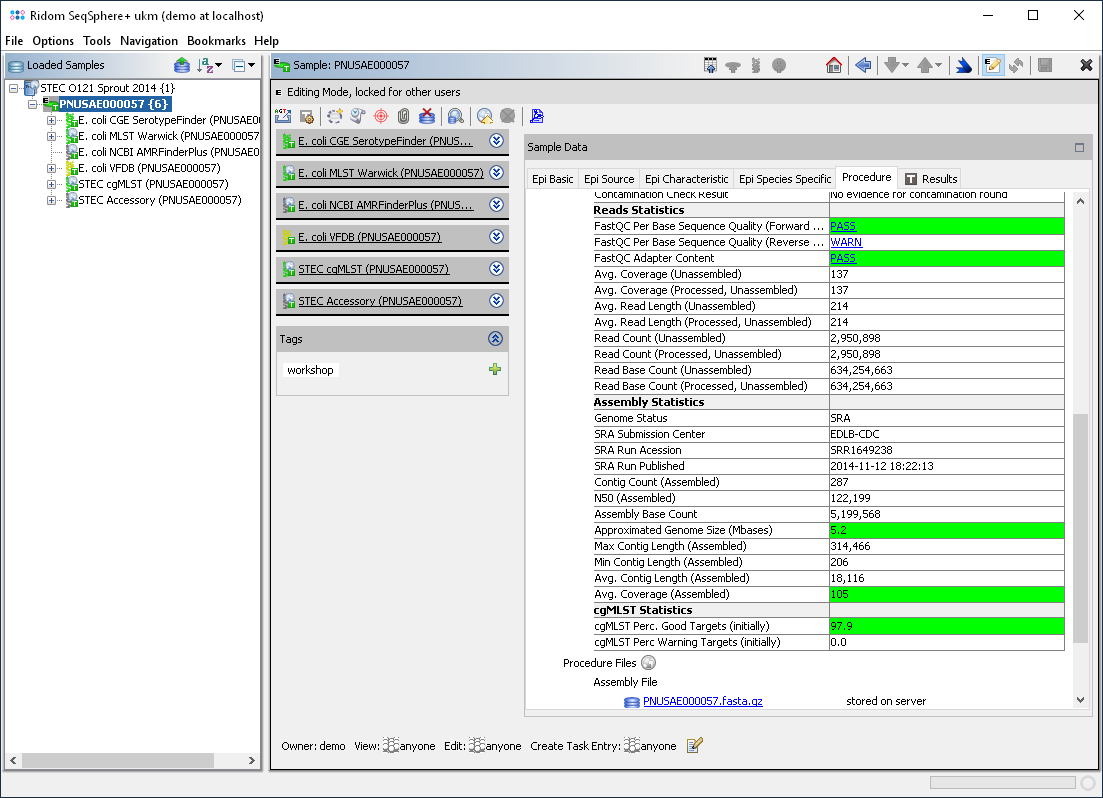Collapse the Tags section
The width and height of the screenshot is (1103, 798).
(x=495, y=339)
